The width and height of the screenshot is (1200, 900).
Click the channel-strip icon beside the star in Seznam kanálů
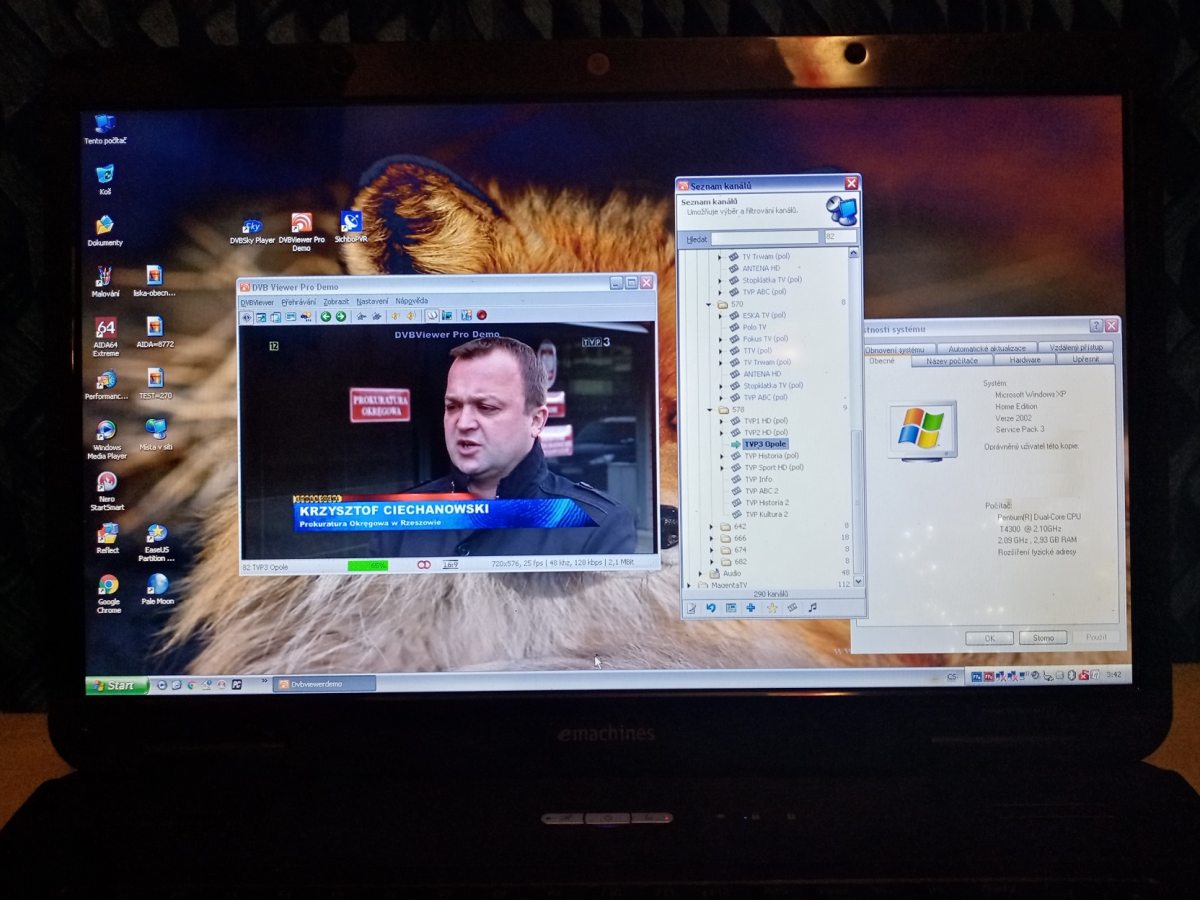pos(792,607)
